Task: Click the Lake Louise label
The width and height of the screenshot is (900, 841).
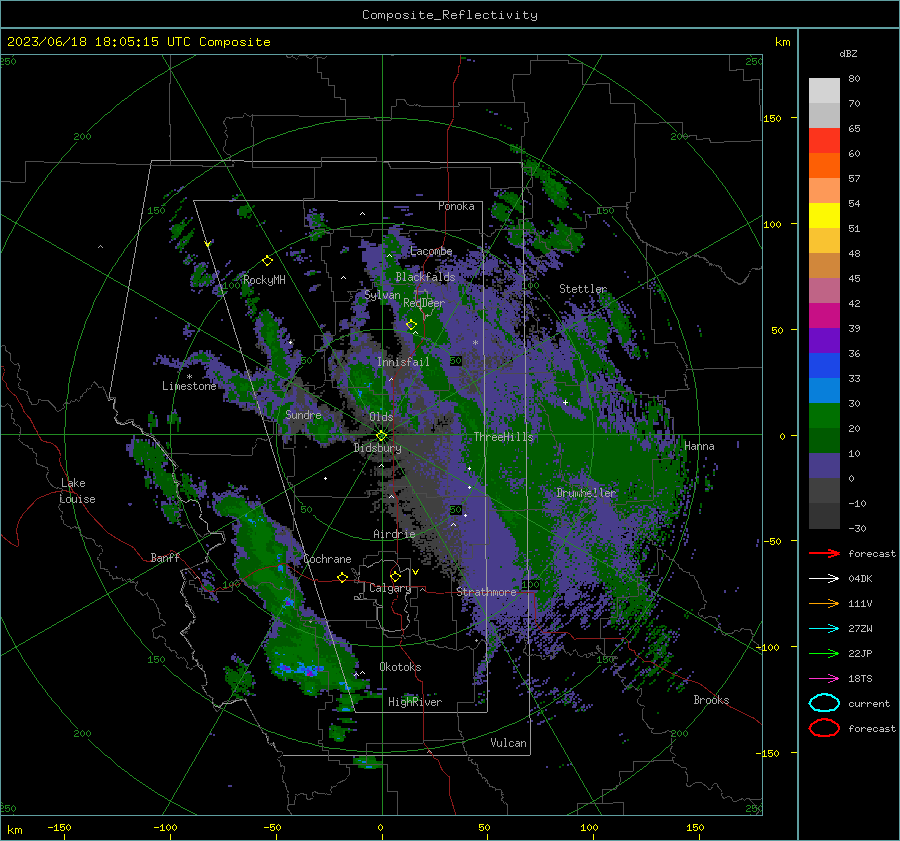Action: tap(78, 491)
